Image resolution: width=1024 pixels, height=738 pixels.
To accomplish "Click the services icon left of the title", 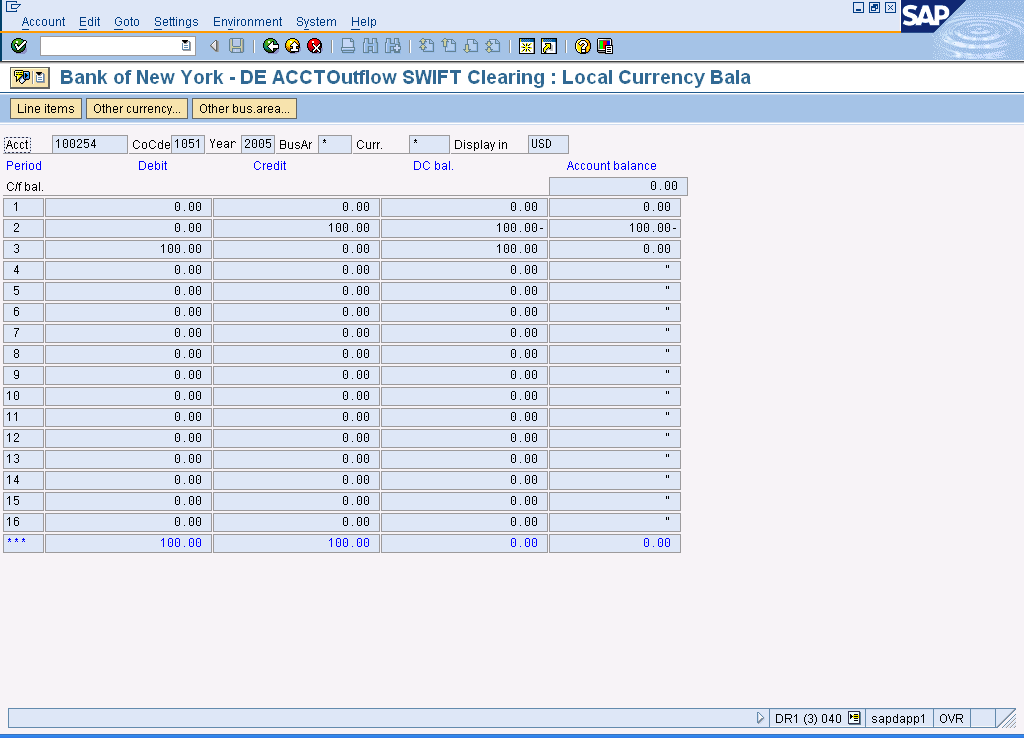I will [x=22, y=77].
